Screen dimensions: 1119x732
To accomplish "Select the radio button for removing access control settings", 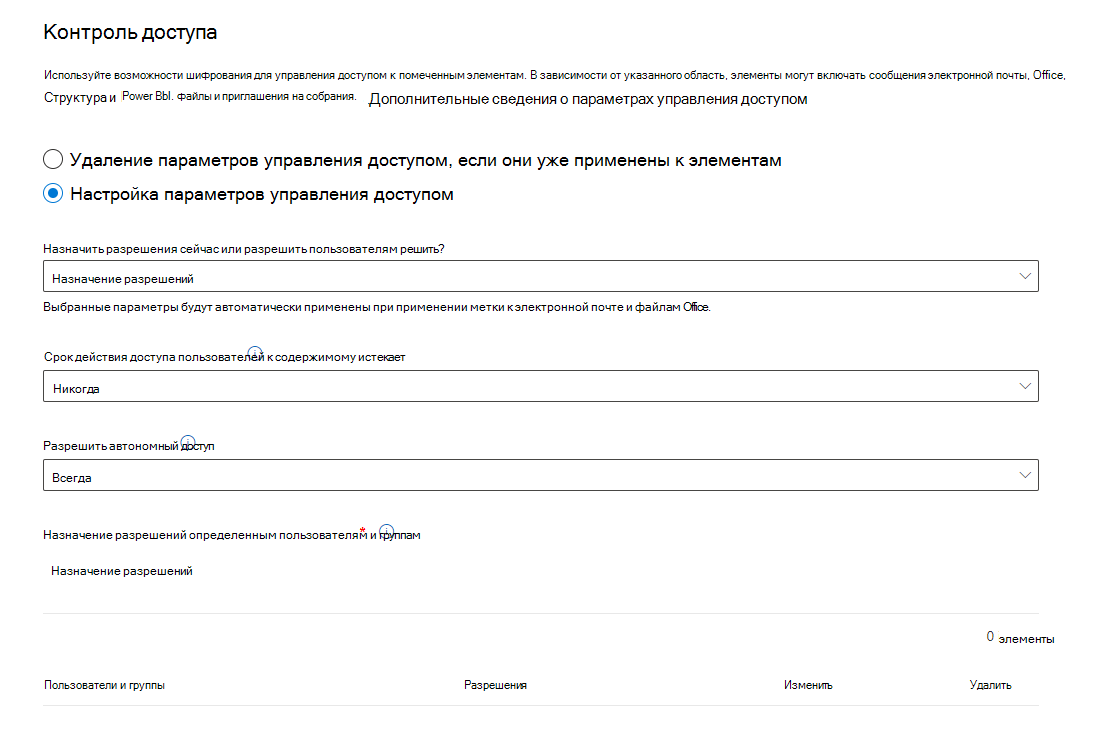I will pos(53,159).
